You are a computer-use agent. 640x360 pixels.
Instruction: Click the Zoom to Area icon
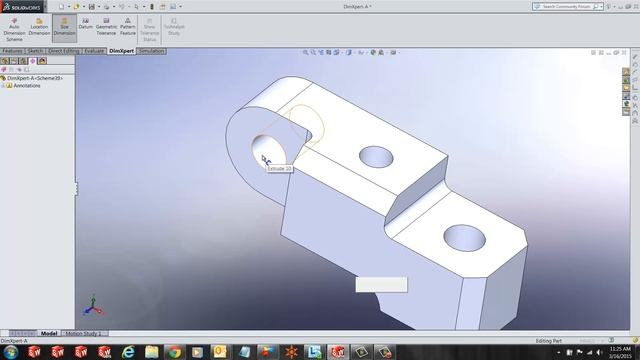(x=313, y=52)
